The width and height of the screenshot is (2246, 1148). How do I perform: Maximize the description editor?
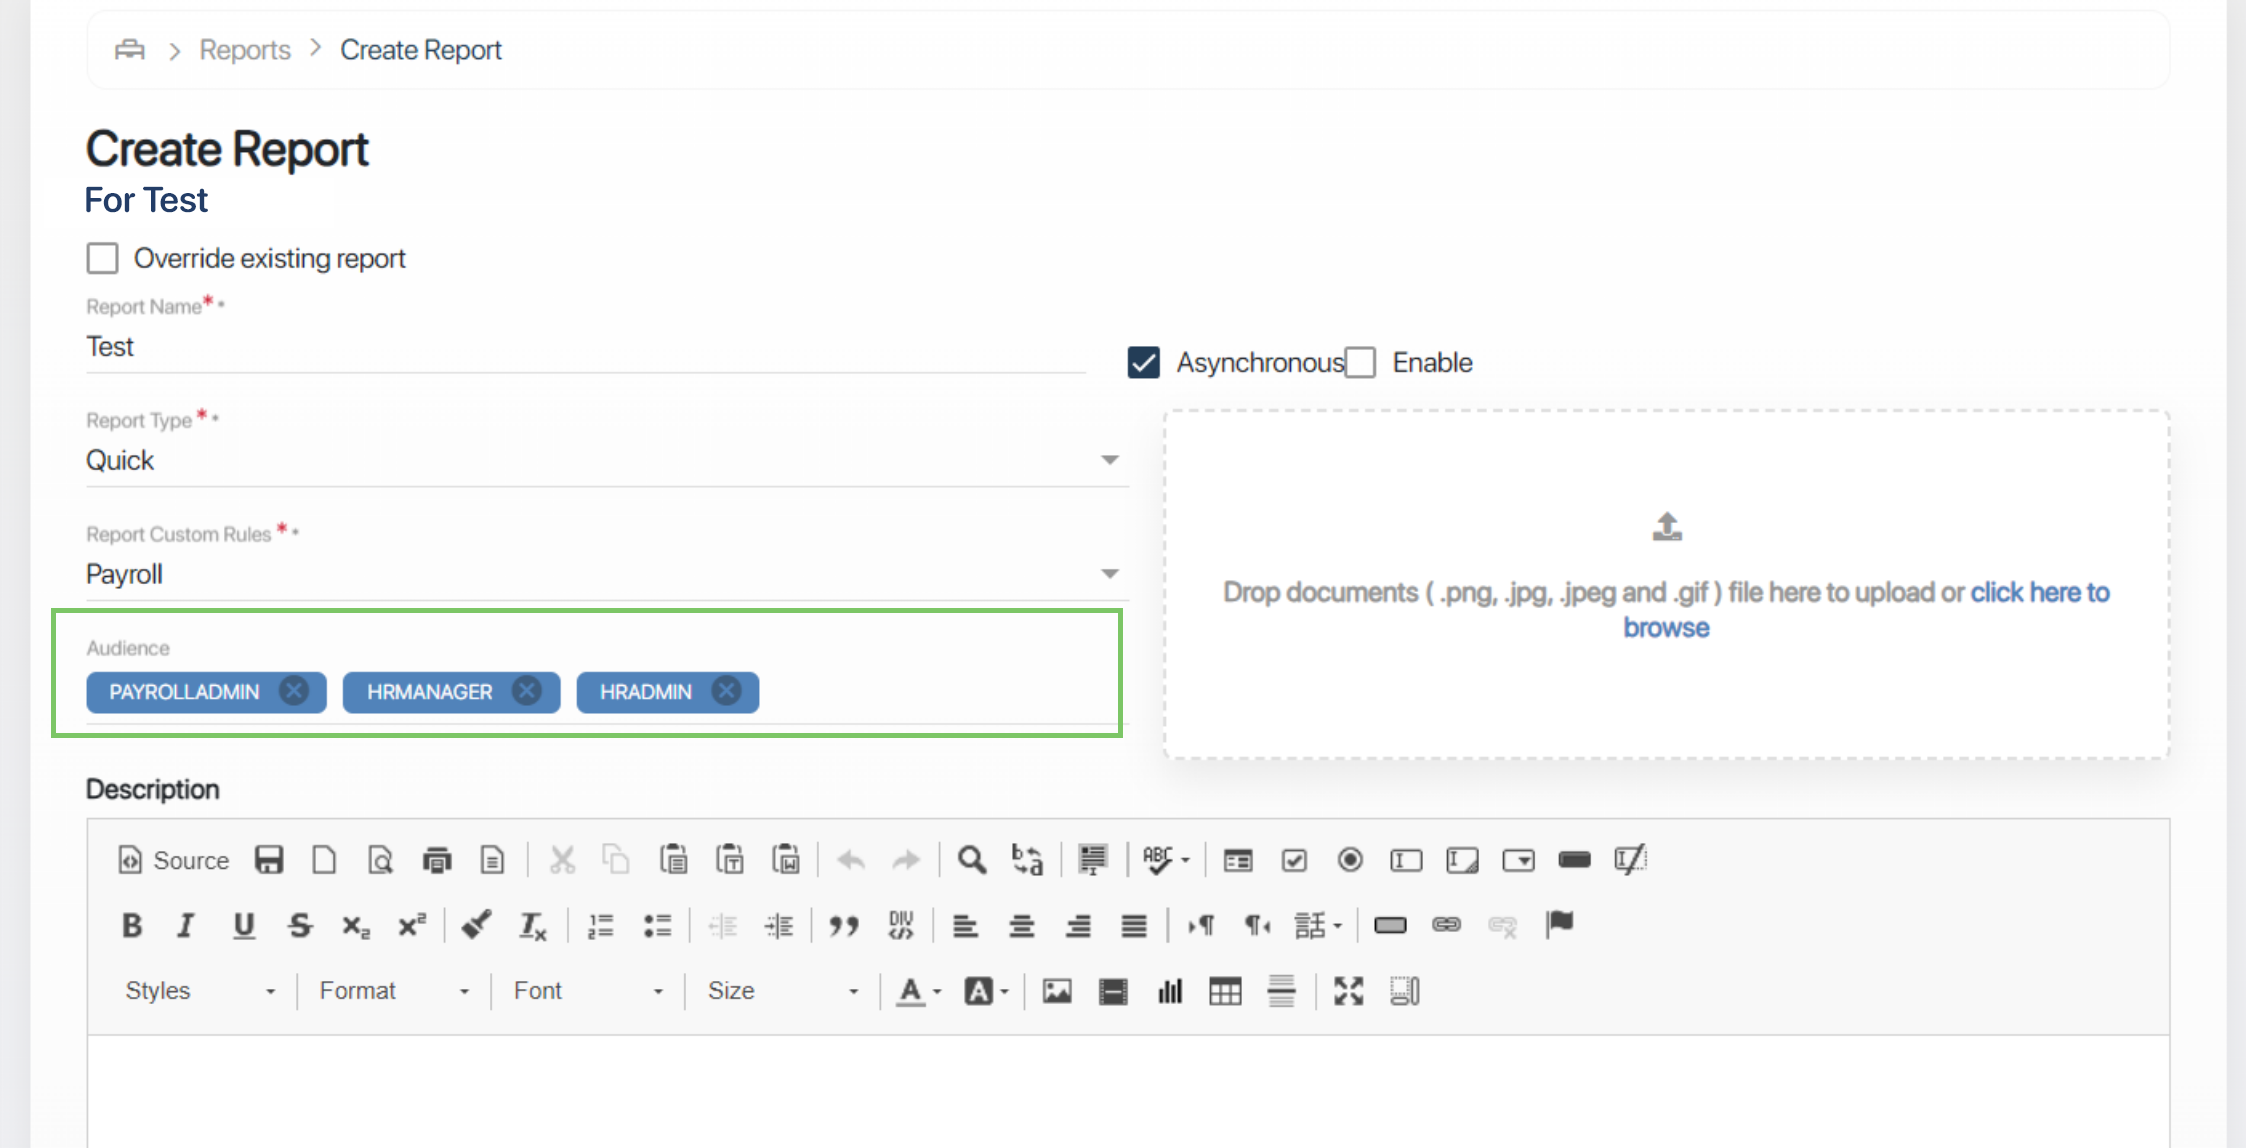click(1348, 991)
